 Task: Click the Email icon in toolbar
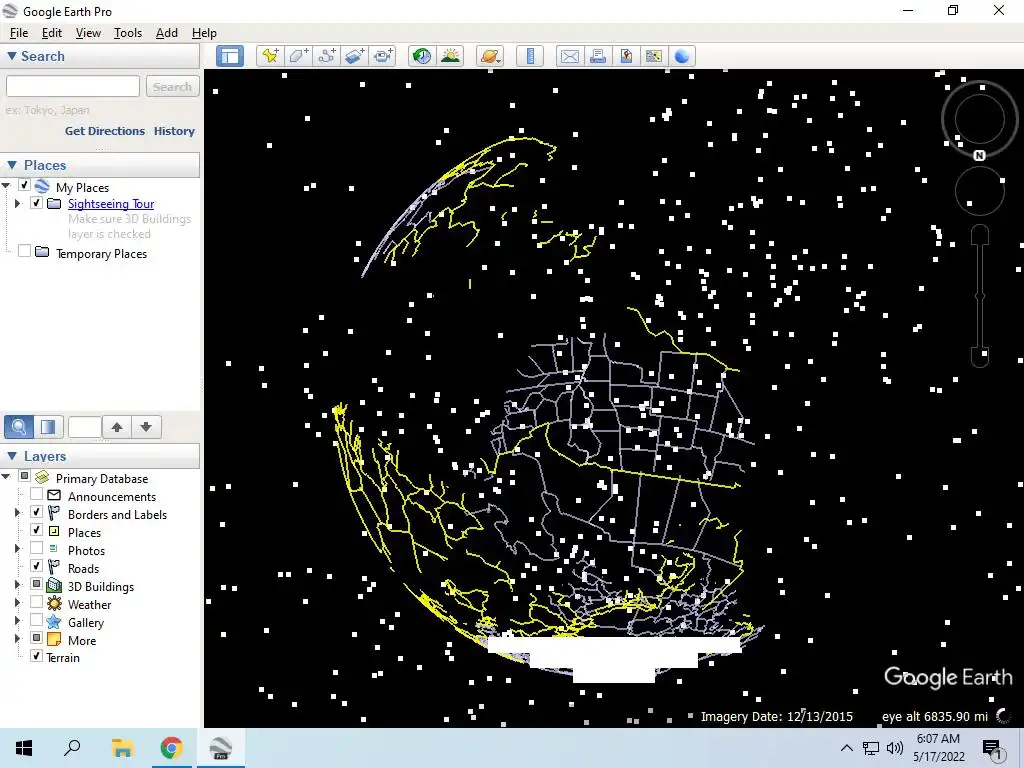(x=569, y=56)
